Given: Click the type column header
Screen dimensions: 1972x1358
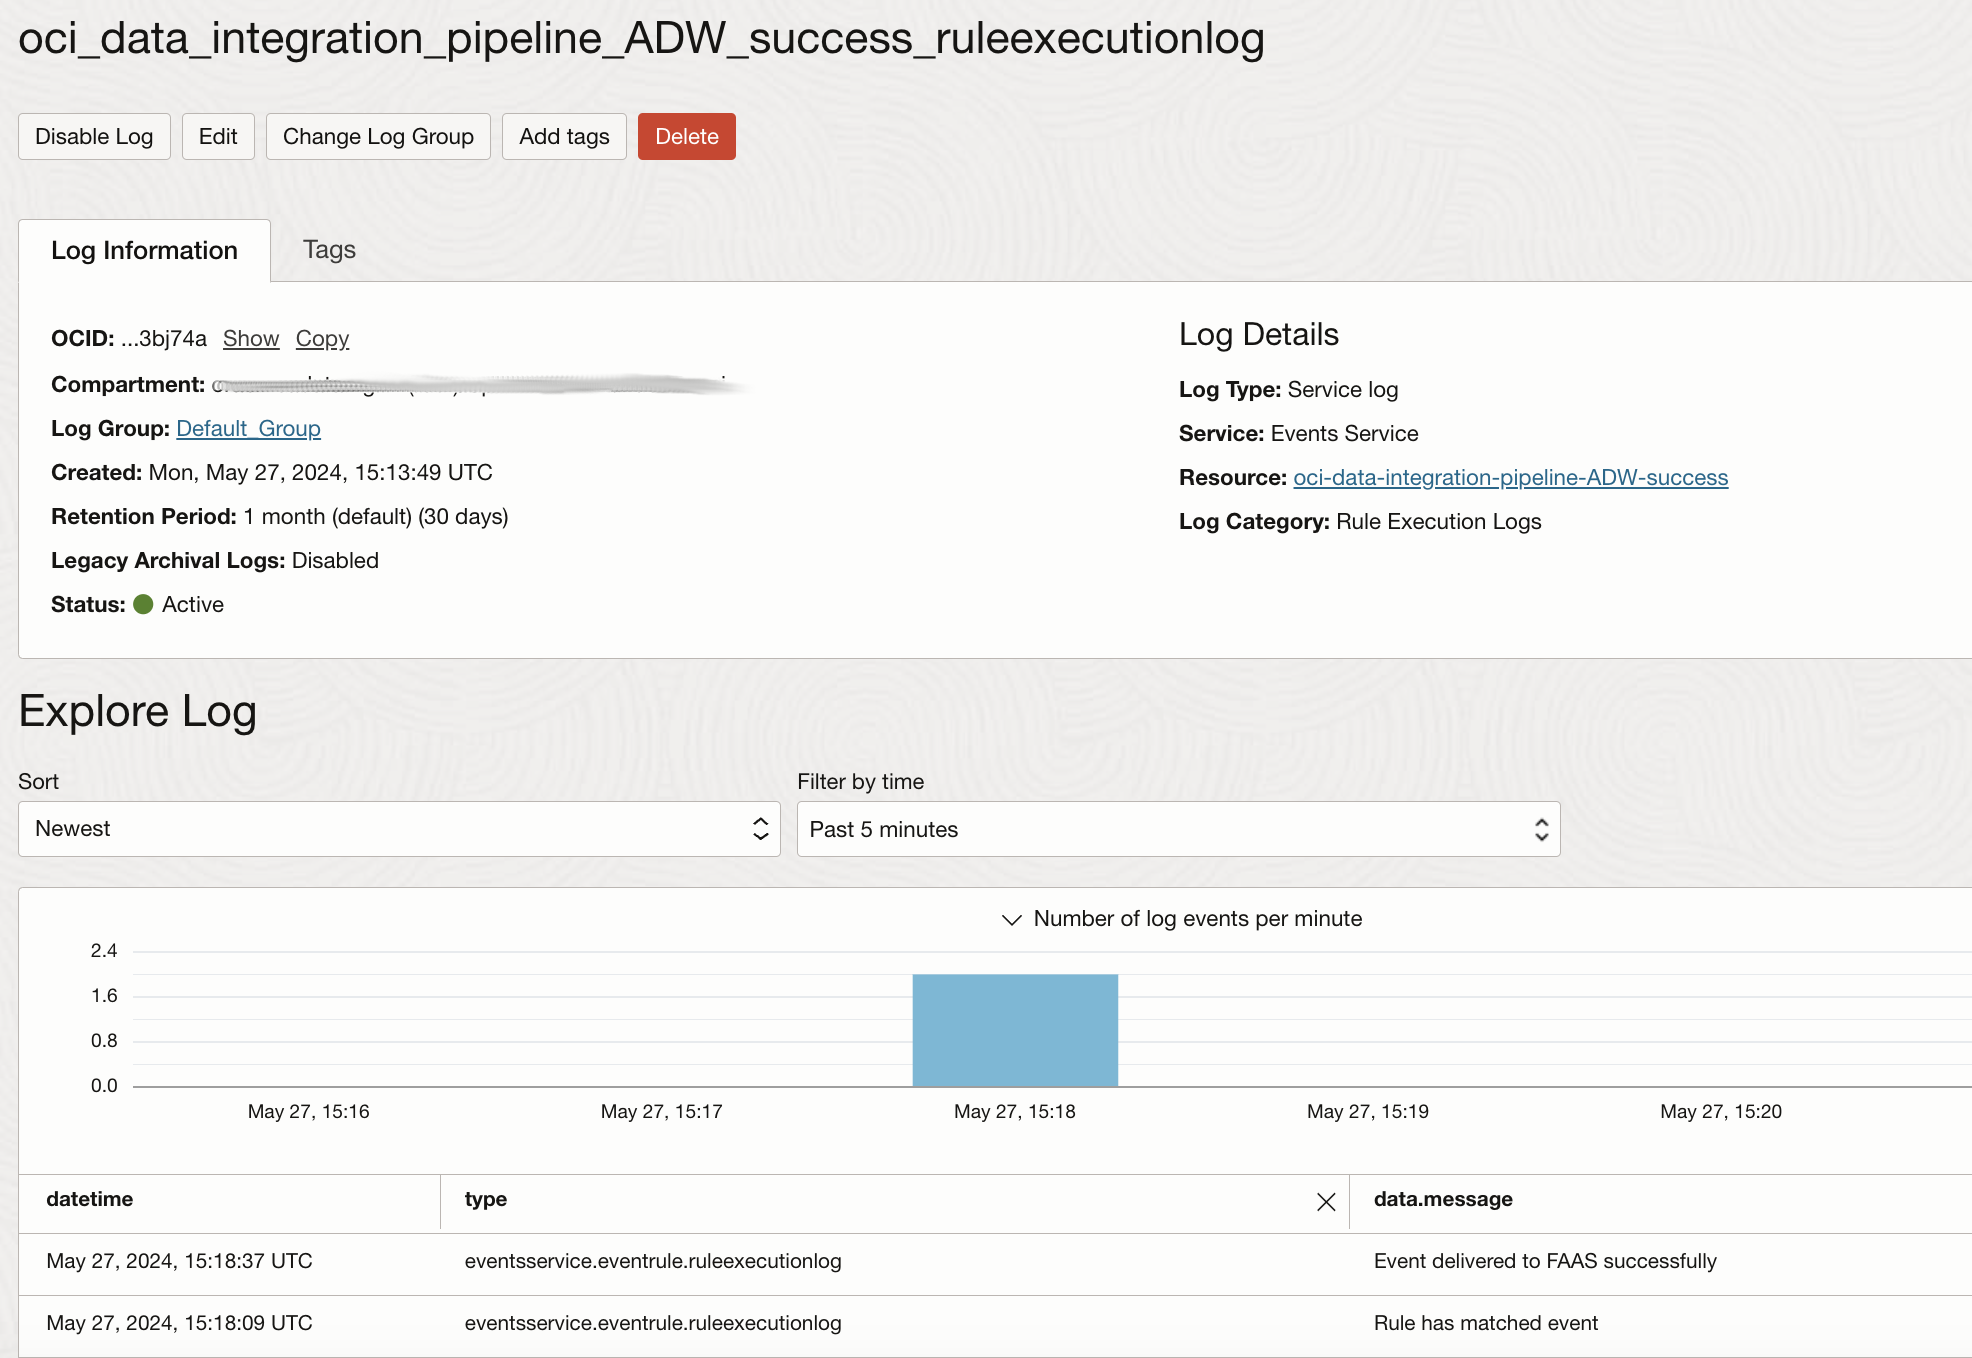Looking at the screenshot, I should tap(485, 1199).
